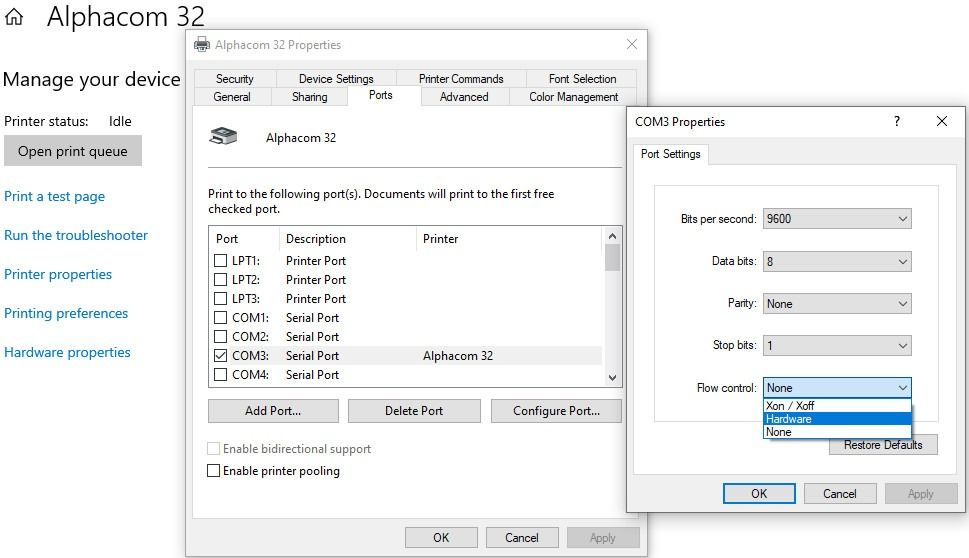
Task: Select the LPT1 Printer Port description text
Action: [x=316, y=261]
